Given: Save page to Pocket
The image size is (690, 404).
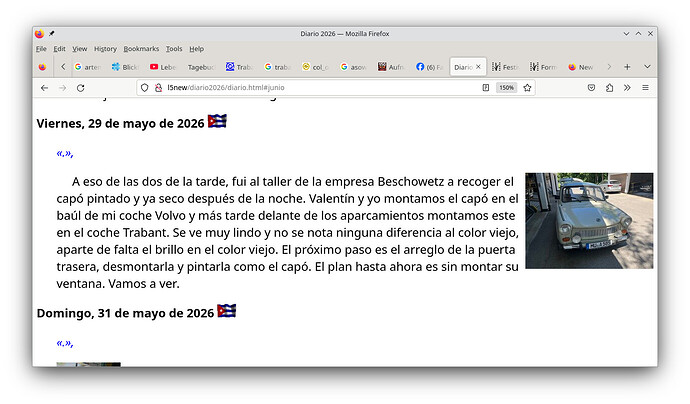Looking at the screenshot, I should pyautogui.click(x=591, y=88).
